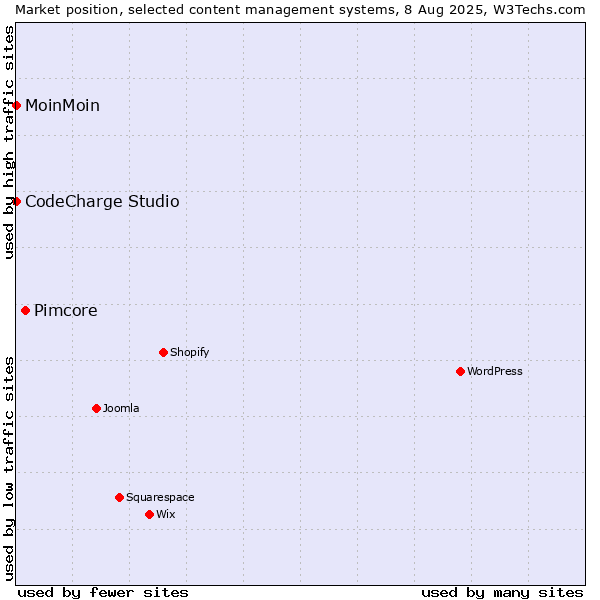The height and width of the screenshot is (600, 600).
Task: Select the WordPress data point
Action: (460, 371)
